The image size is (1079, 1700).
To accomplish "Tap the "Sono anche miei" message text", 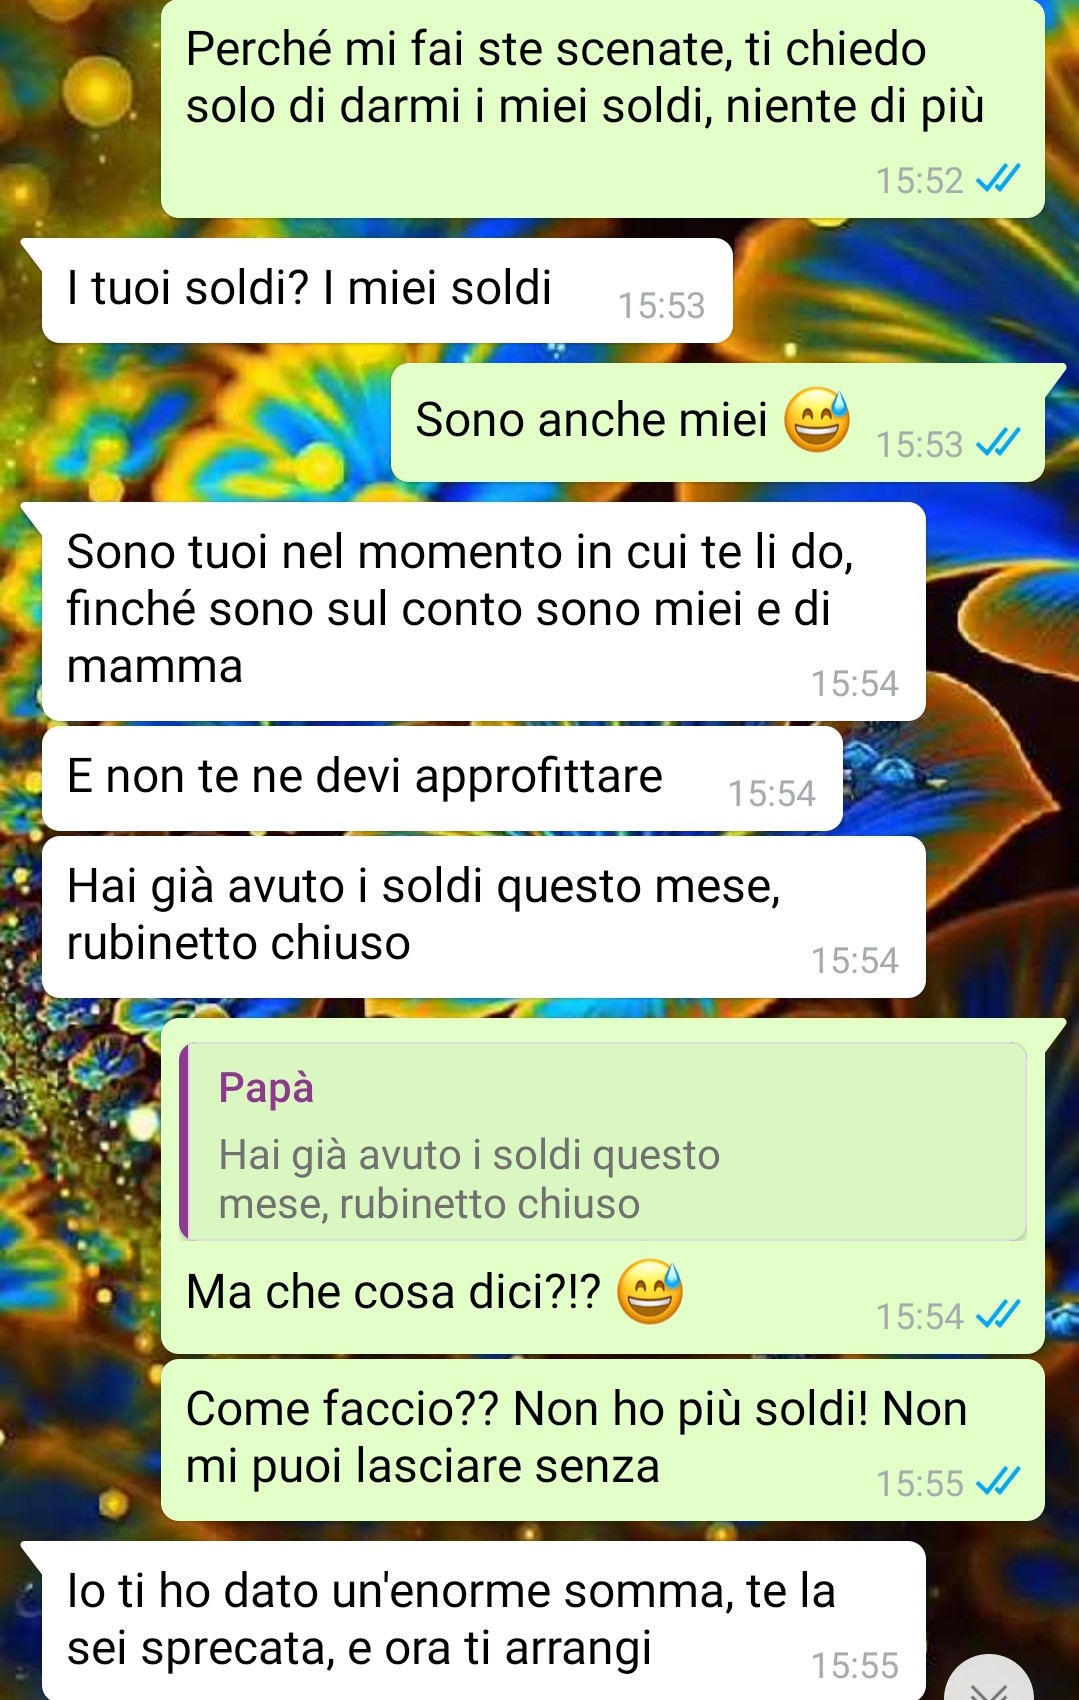I will tap(591, 420).
